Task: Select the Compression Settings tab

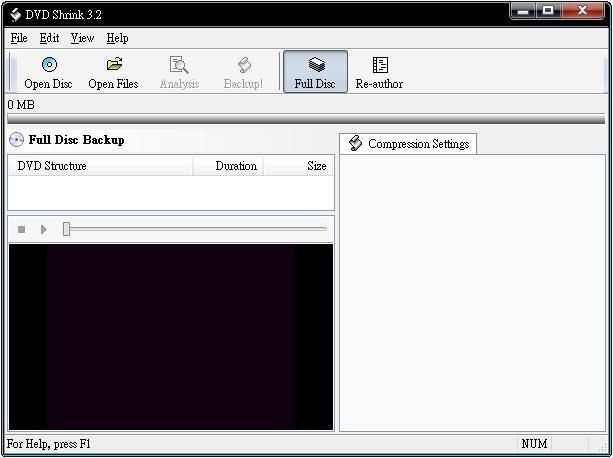Action: [408, 144]
